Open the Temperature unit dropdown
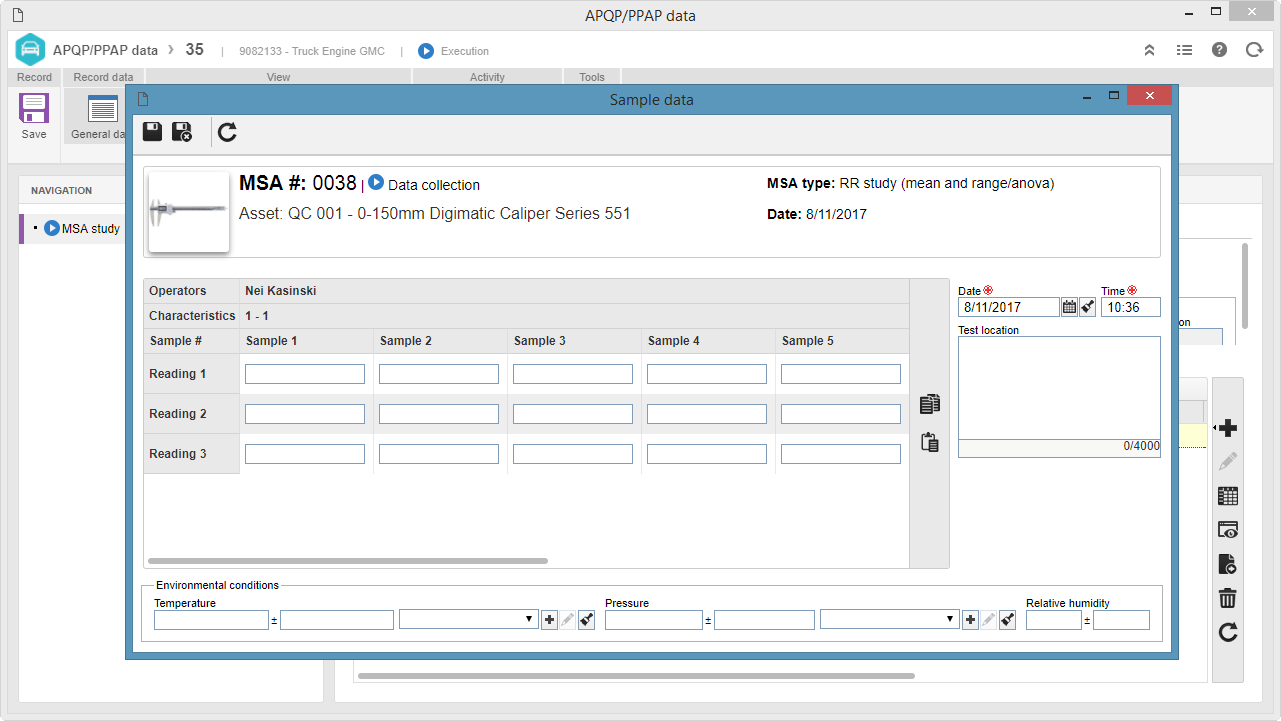This screenshot has width=1281, height=721. pyautogui.click(x=468, y=620)
